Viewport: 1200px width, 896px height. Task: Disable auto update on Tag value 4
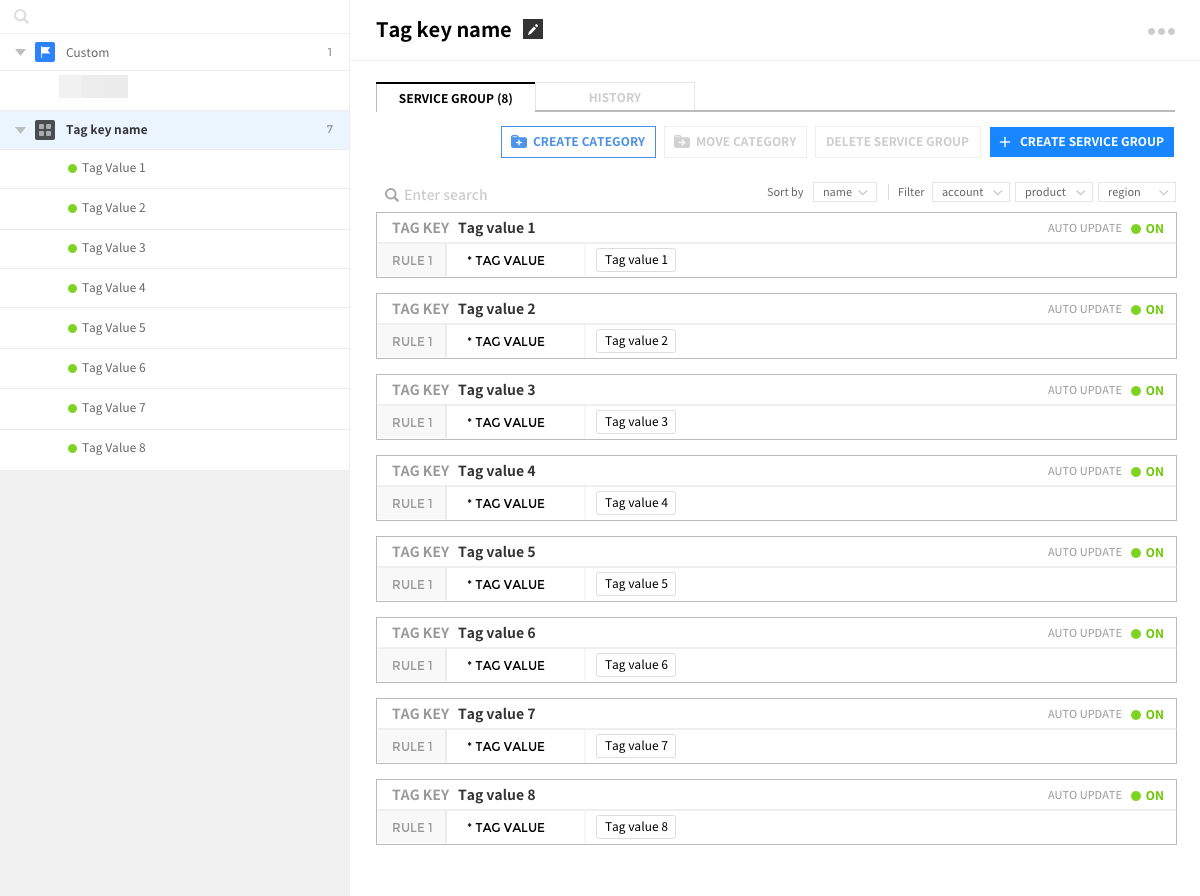point(1146,472)
